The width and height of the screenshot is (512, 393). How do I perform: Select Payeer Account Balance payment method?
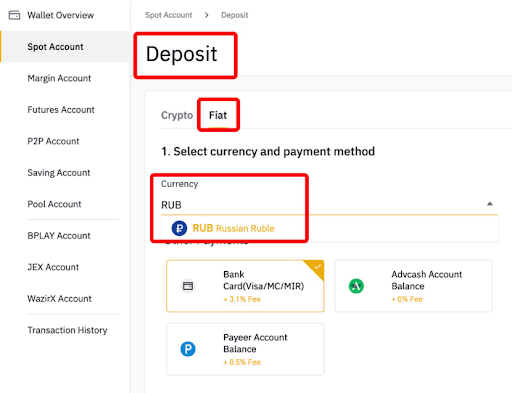[x=245, y=349]
